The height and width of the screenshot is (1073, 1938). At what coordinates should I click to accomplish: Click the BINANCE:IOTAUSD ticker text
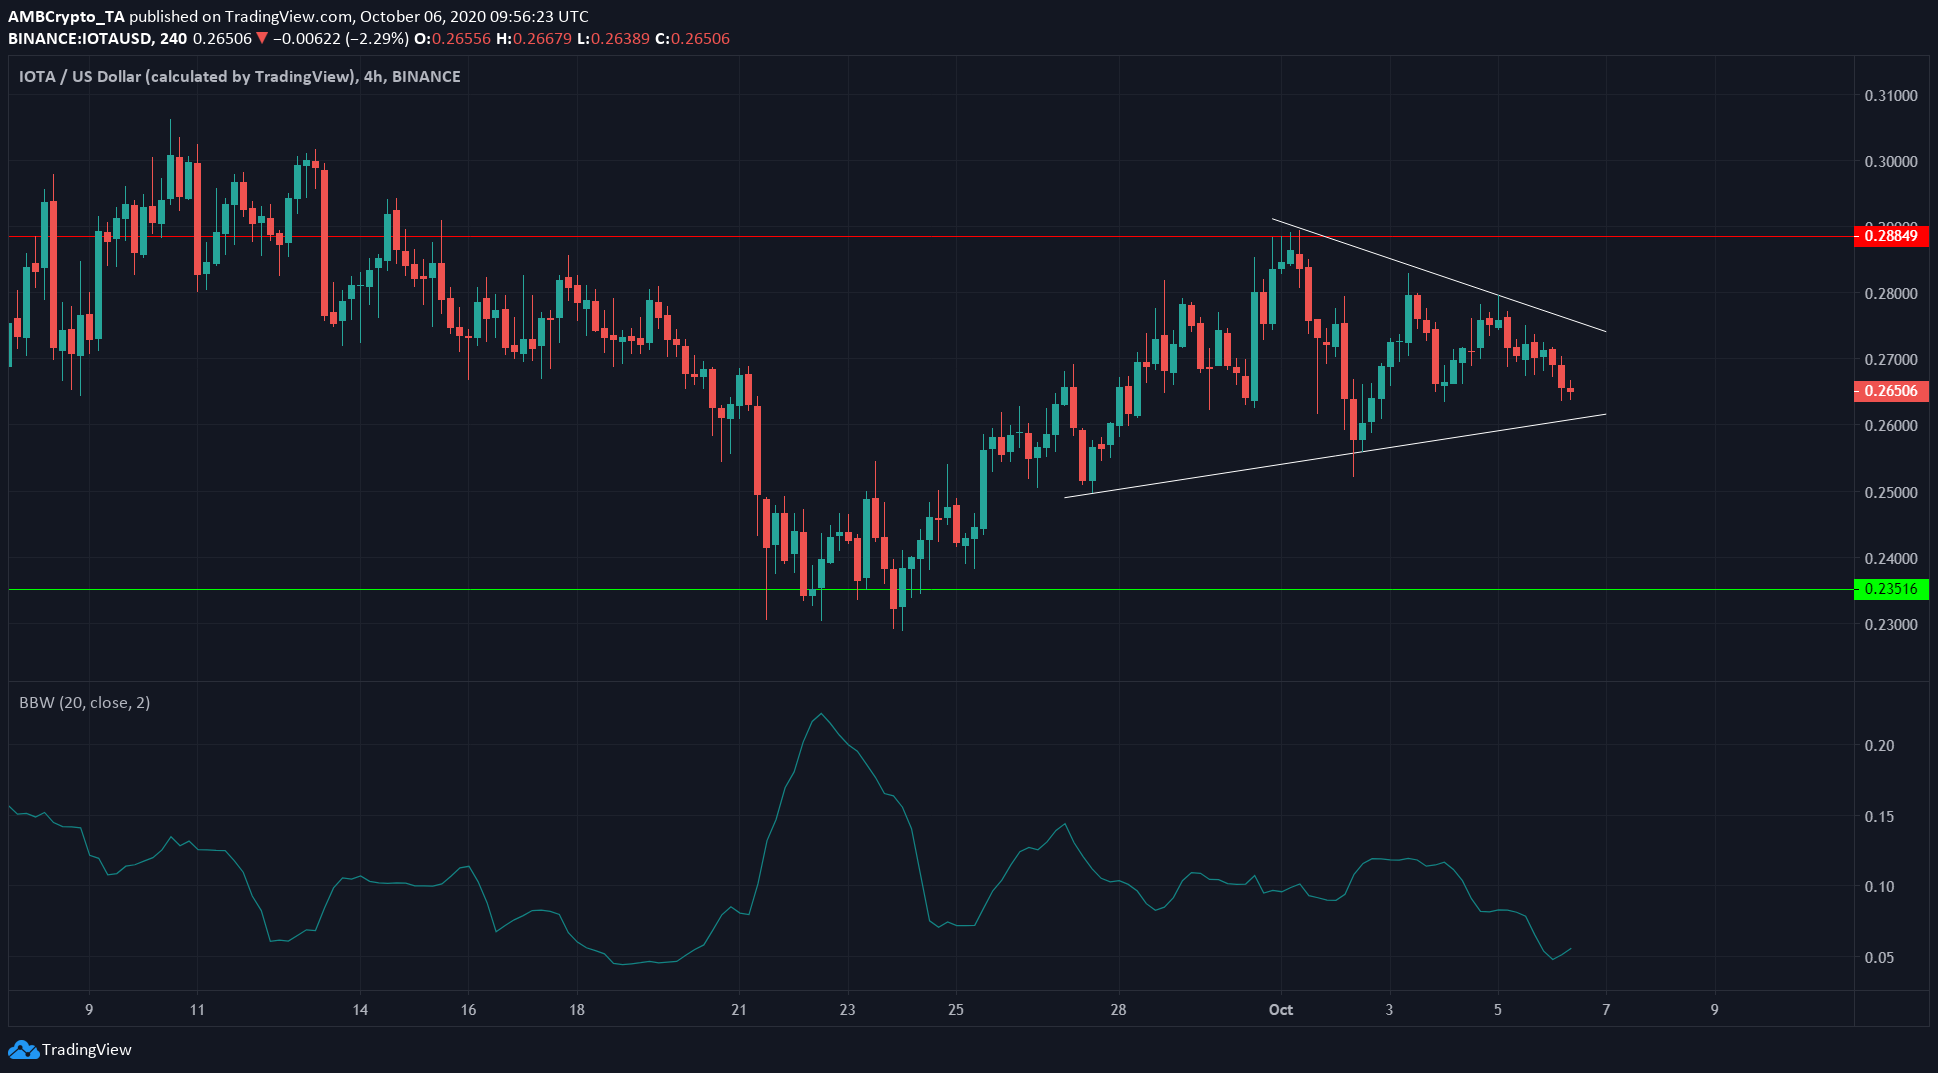[80, 39]
